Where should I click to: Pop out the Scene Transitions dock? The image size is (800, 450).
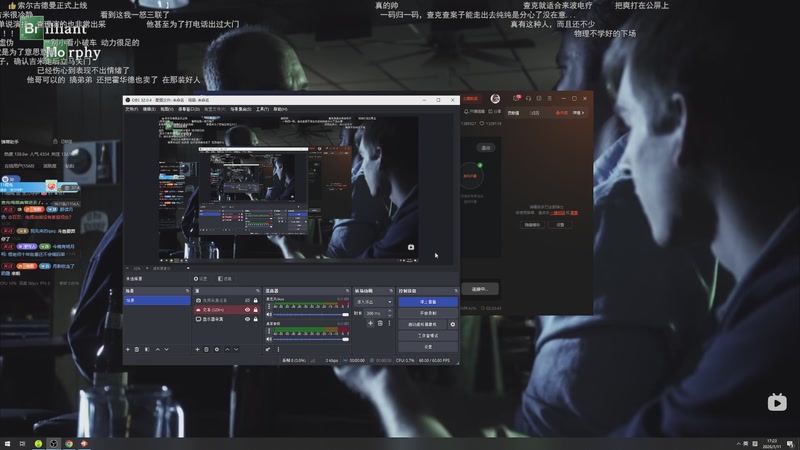pyautogui.click(x=391, y=291)
